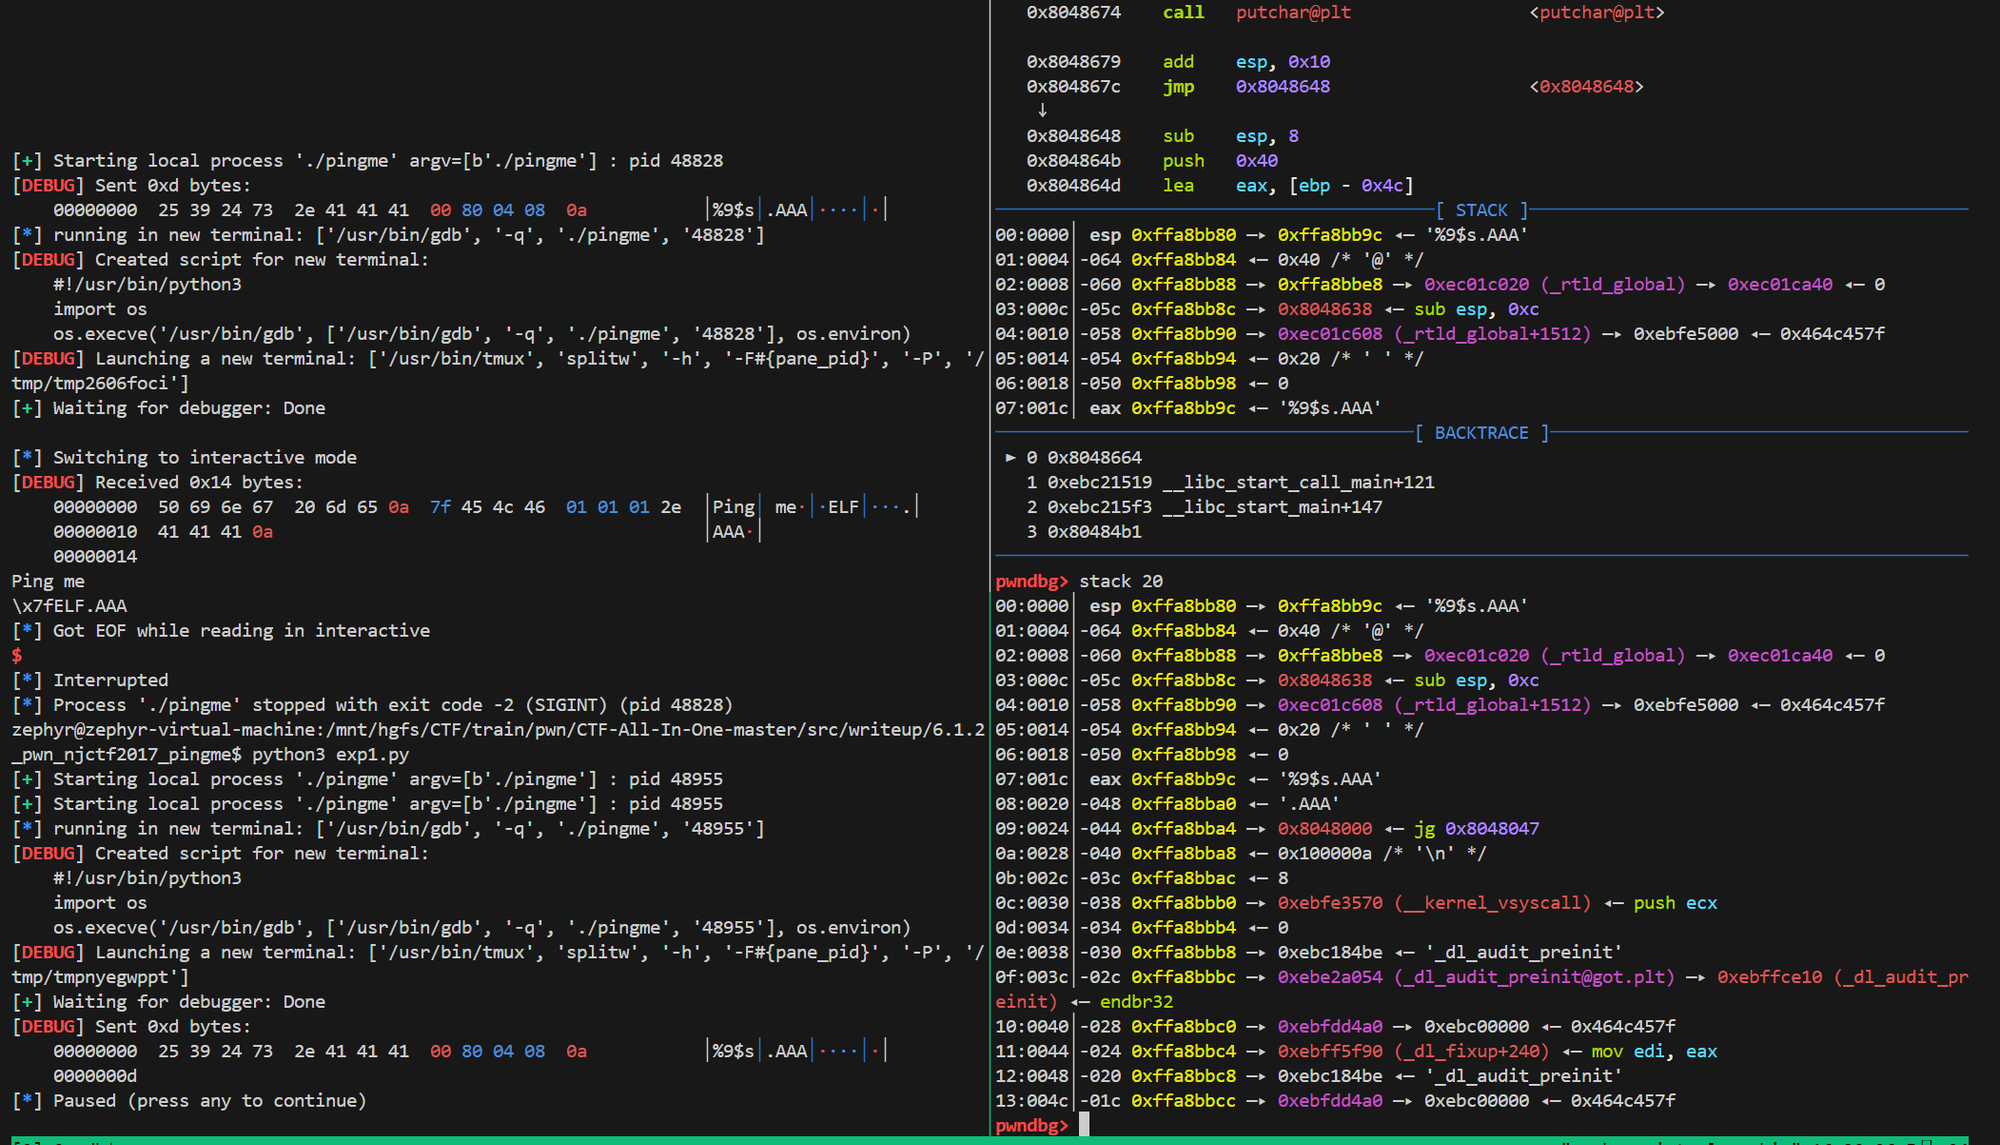
Task: Select the 'stopped with exit code -2 (SIGINT)' line
Action: pos(372,705)
